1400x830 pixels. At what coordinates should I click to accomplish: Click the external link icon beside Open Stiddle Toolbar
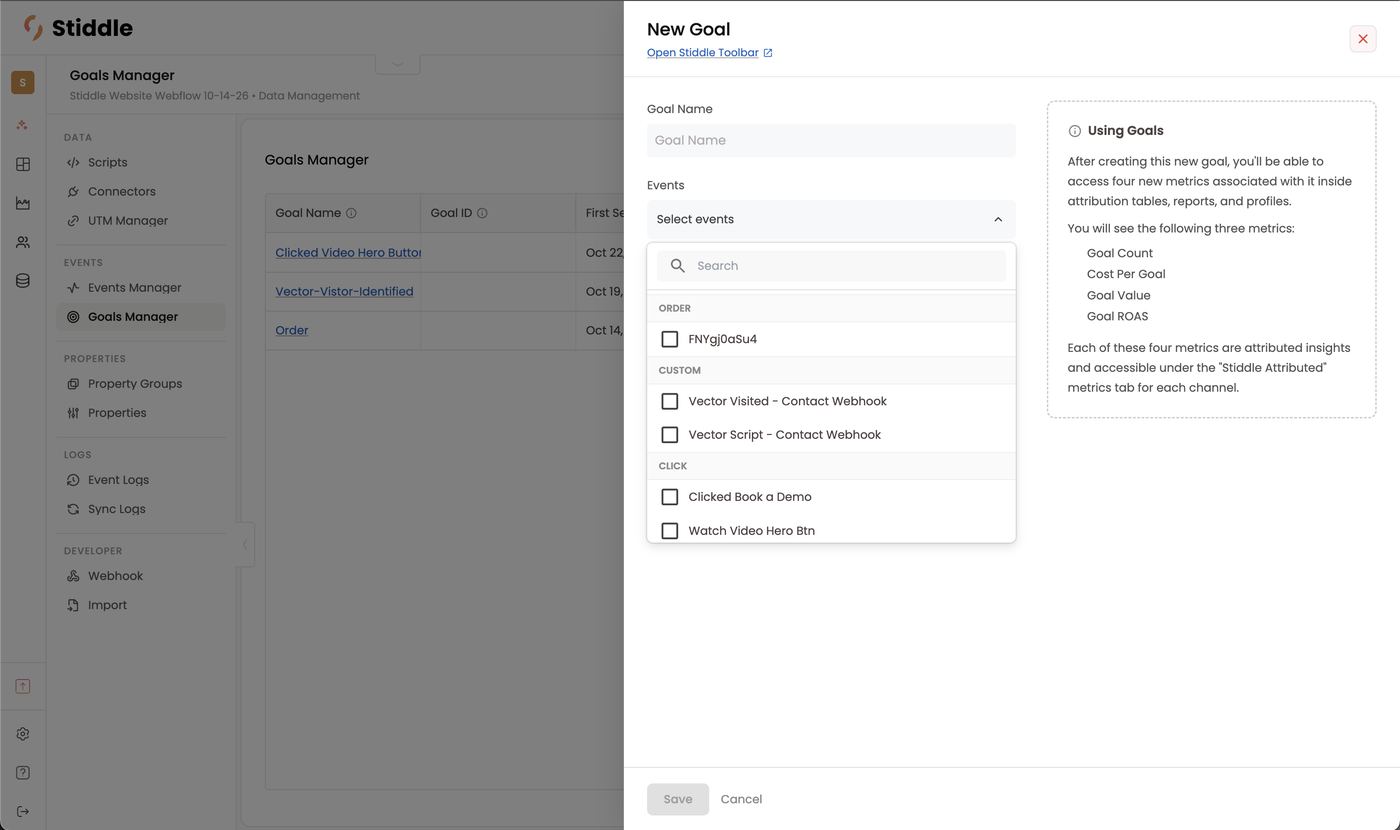[768, 53]
